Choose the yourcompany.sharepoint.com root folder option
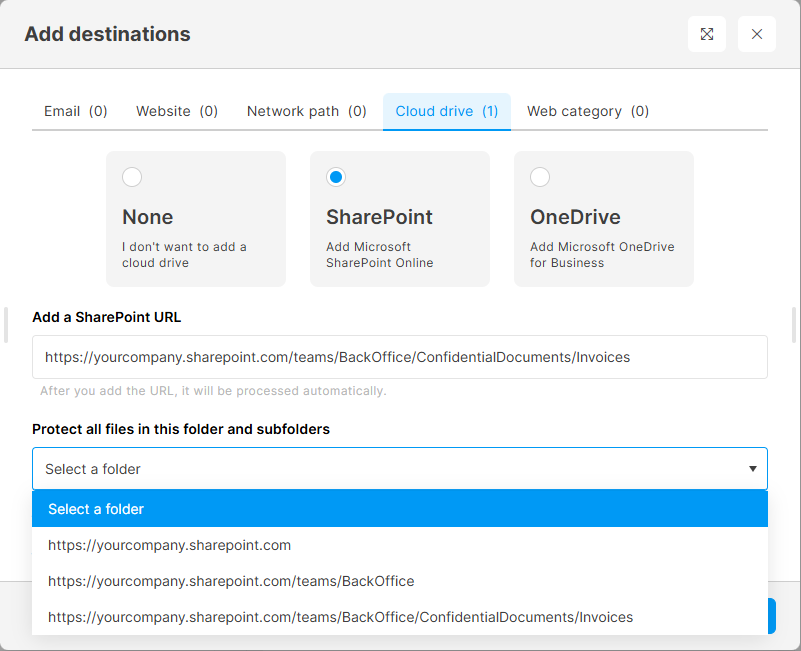 [400, 545]
